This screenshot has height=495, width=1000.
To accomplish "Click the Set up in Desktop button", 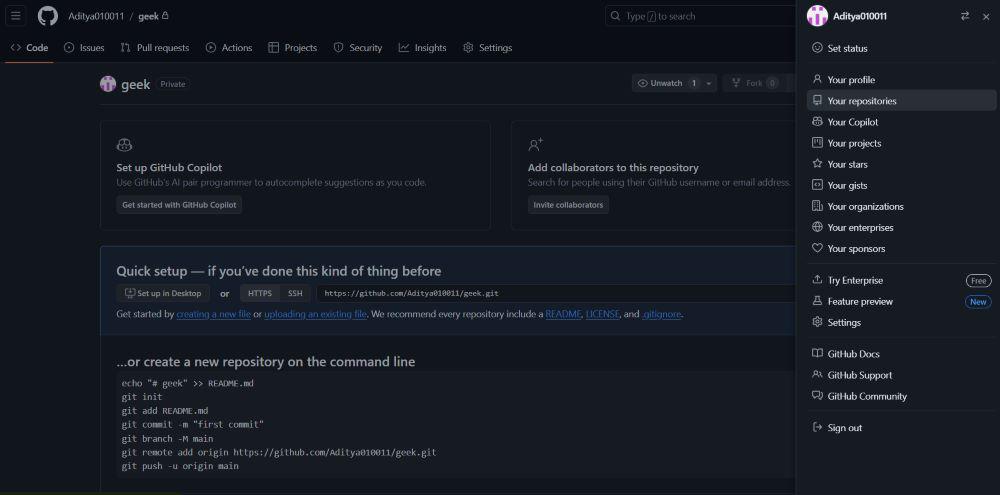I will [163, 293].
